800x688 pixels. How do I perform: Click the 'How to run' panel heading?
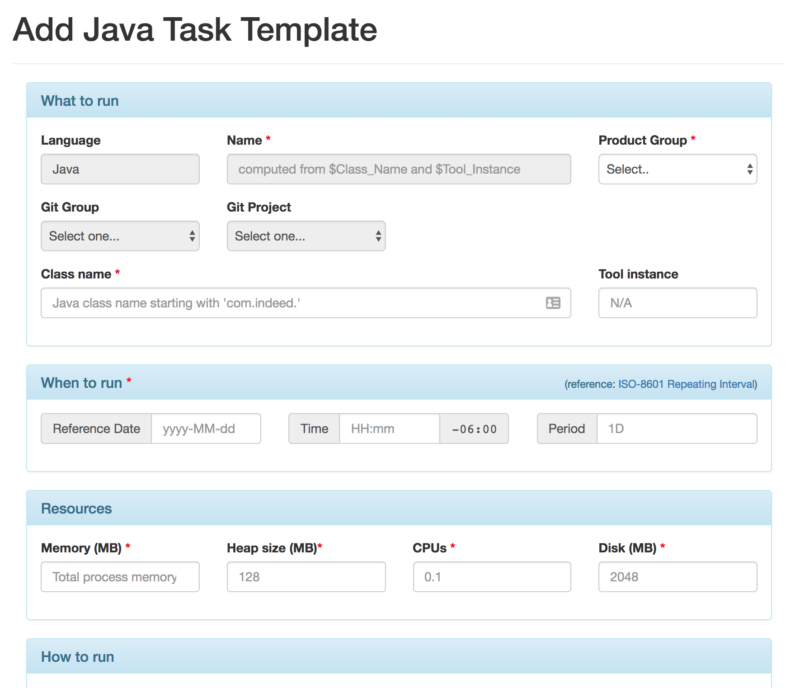[x=399, y=656]
